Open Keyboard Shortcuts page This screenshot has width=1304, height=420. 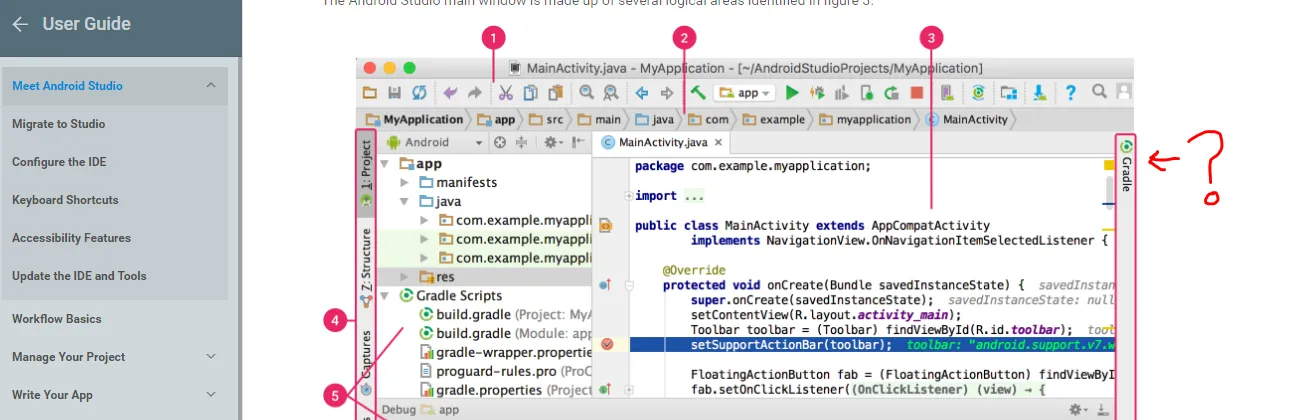click(x=65, y=200)
